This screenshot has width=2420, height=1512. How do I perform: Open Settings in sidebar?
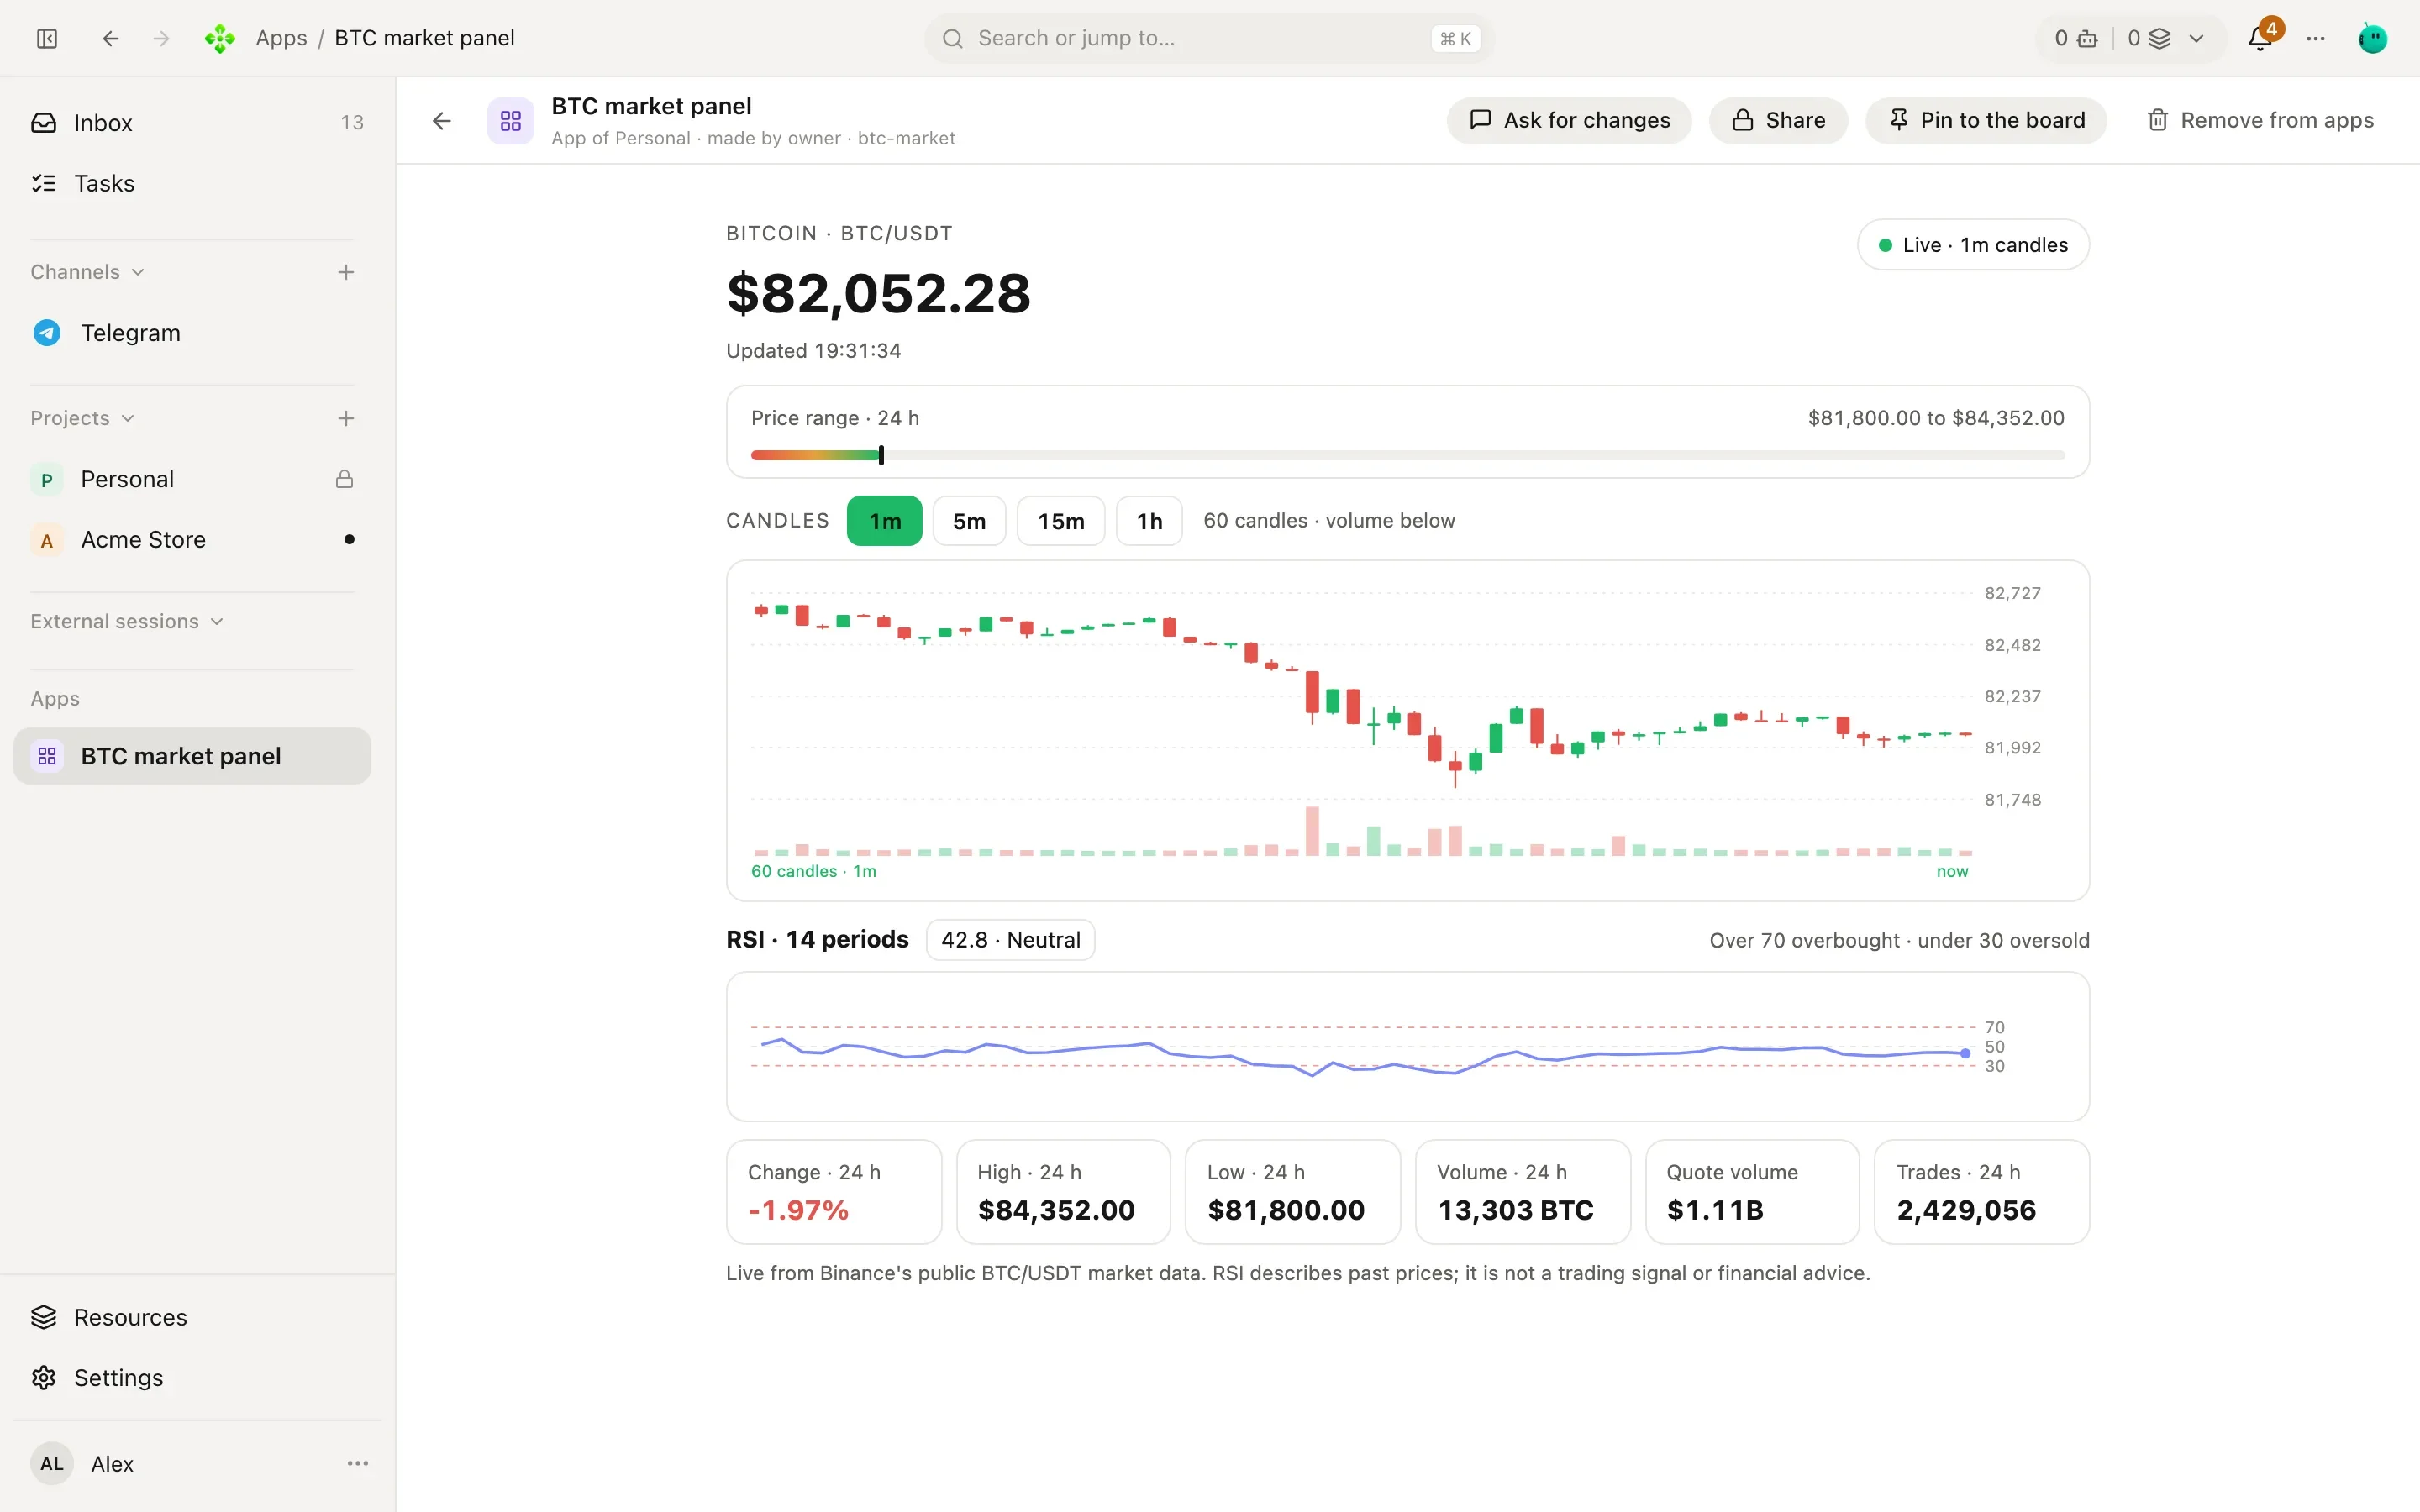(192, 1377)
